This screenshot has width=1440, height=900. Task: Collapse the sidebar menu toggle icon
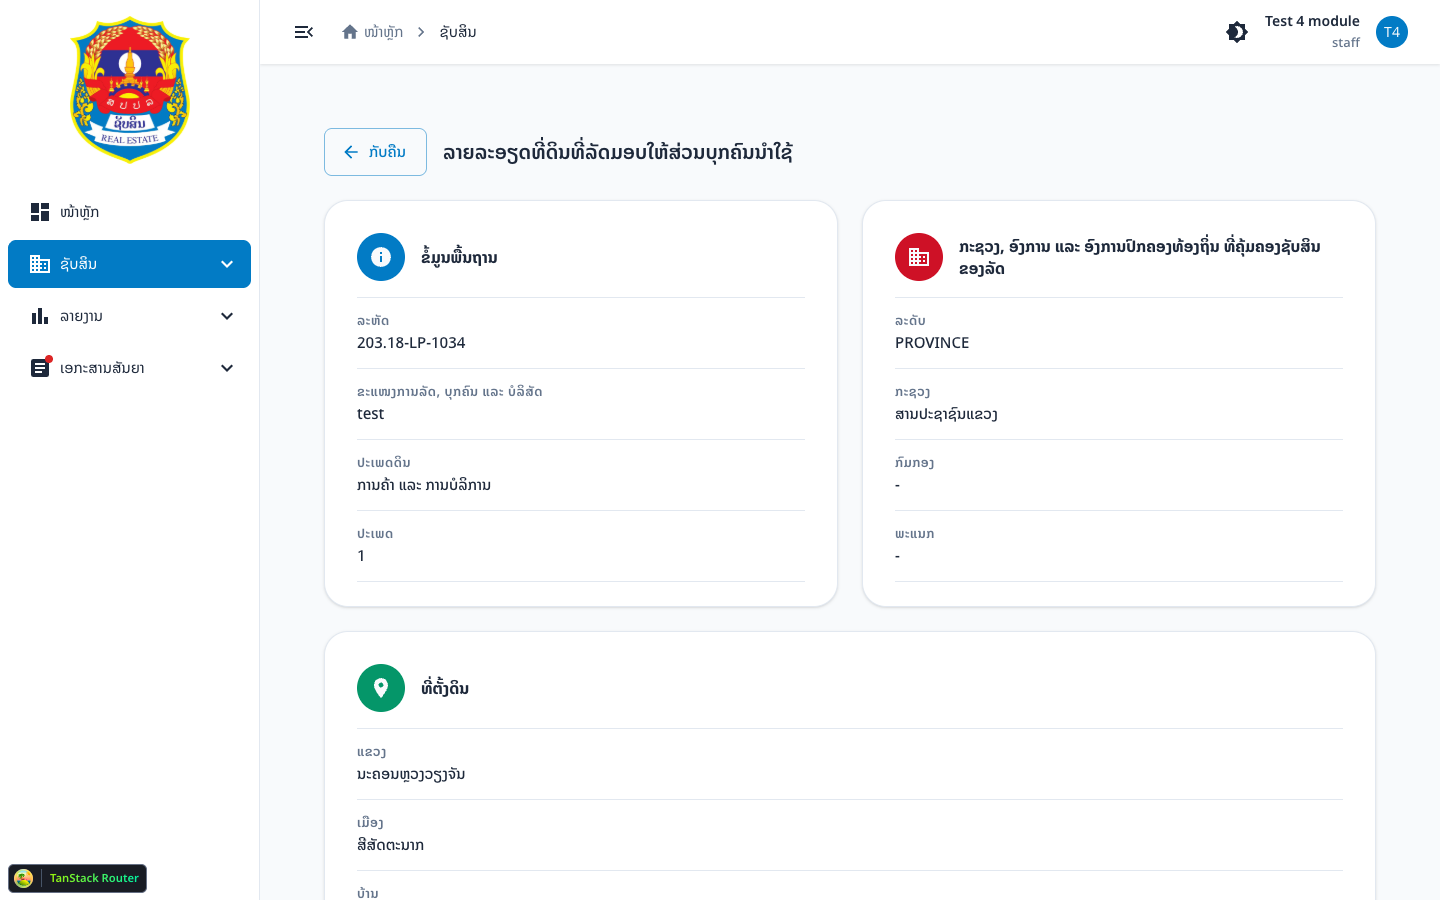click(304, 32)
